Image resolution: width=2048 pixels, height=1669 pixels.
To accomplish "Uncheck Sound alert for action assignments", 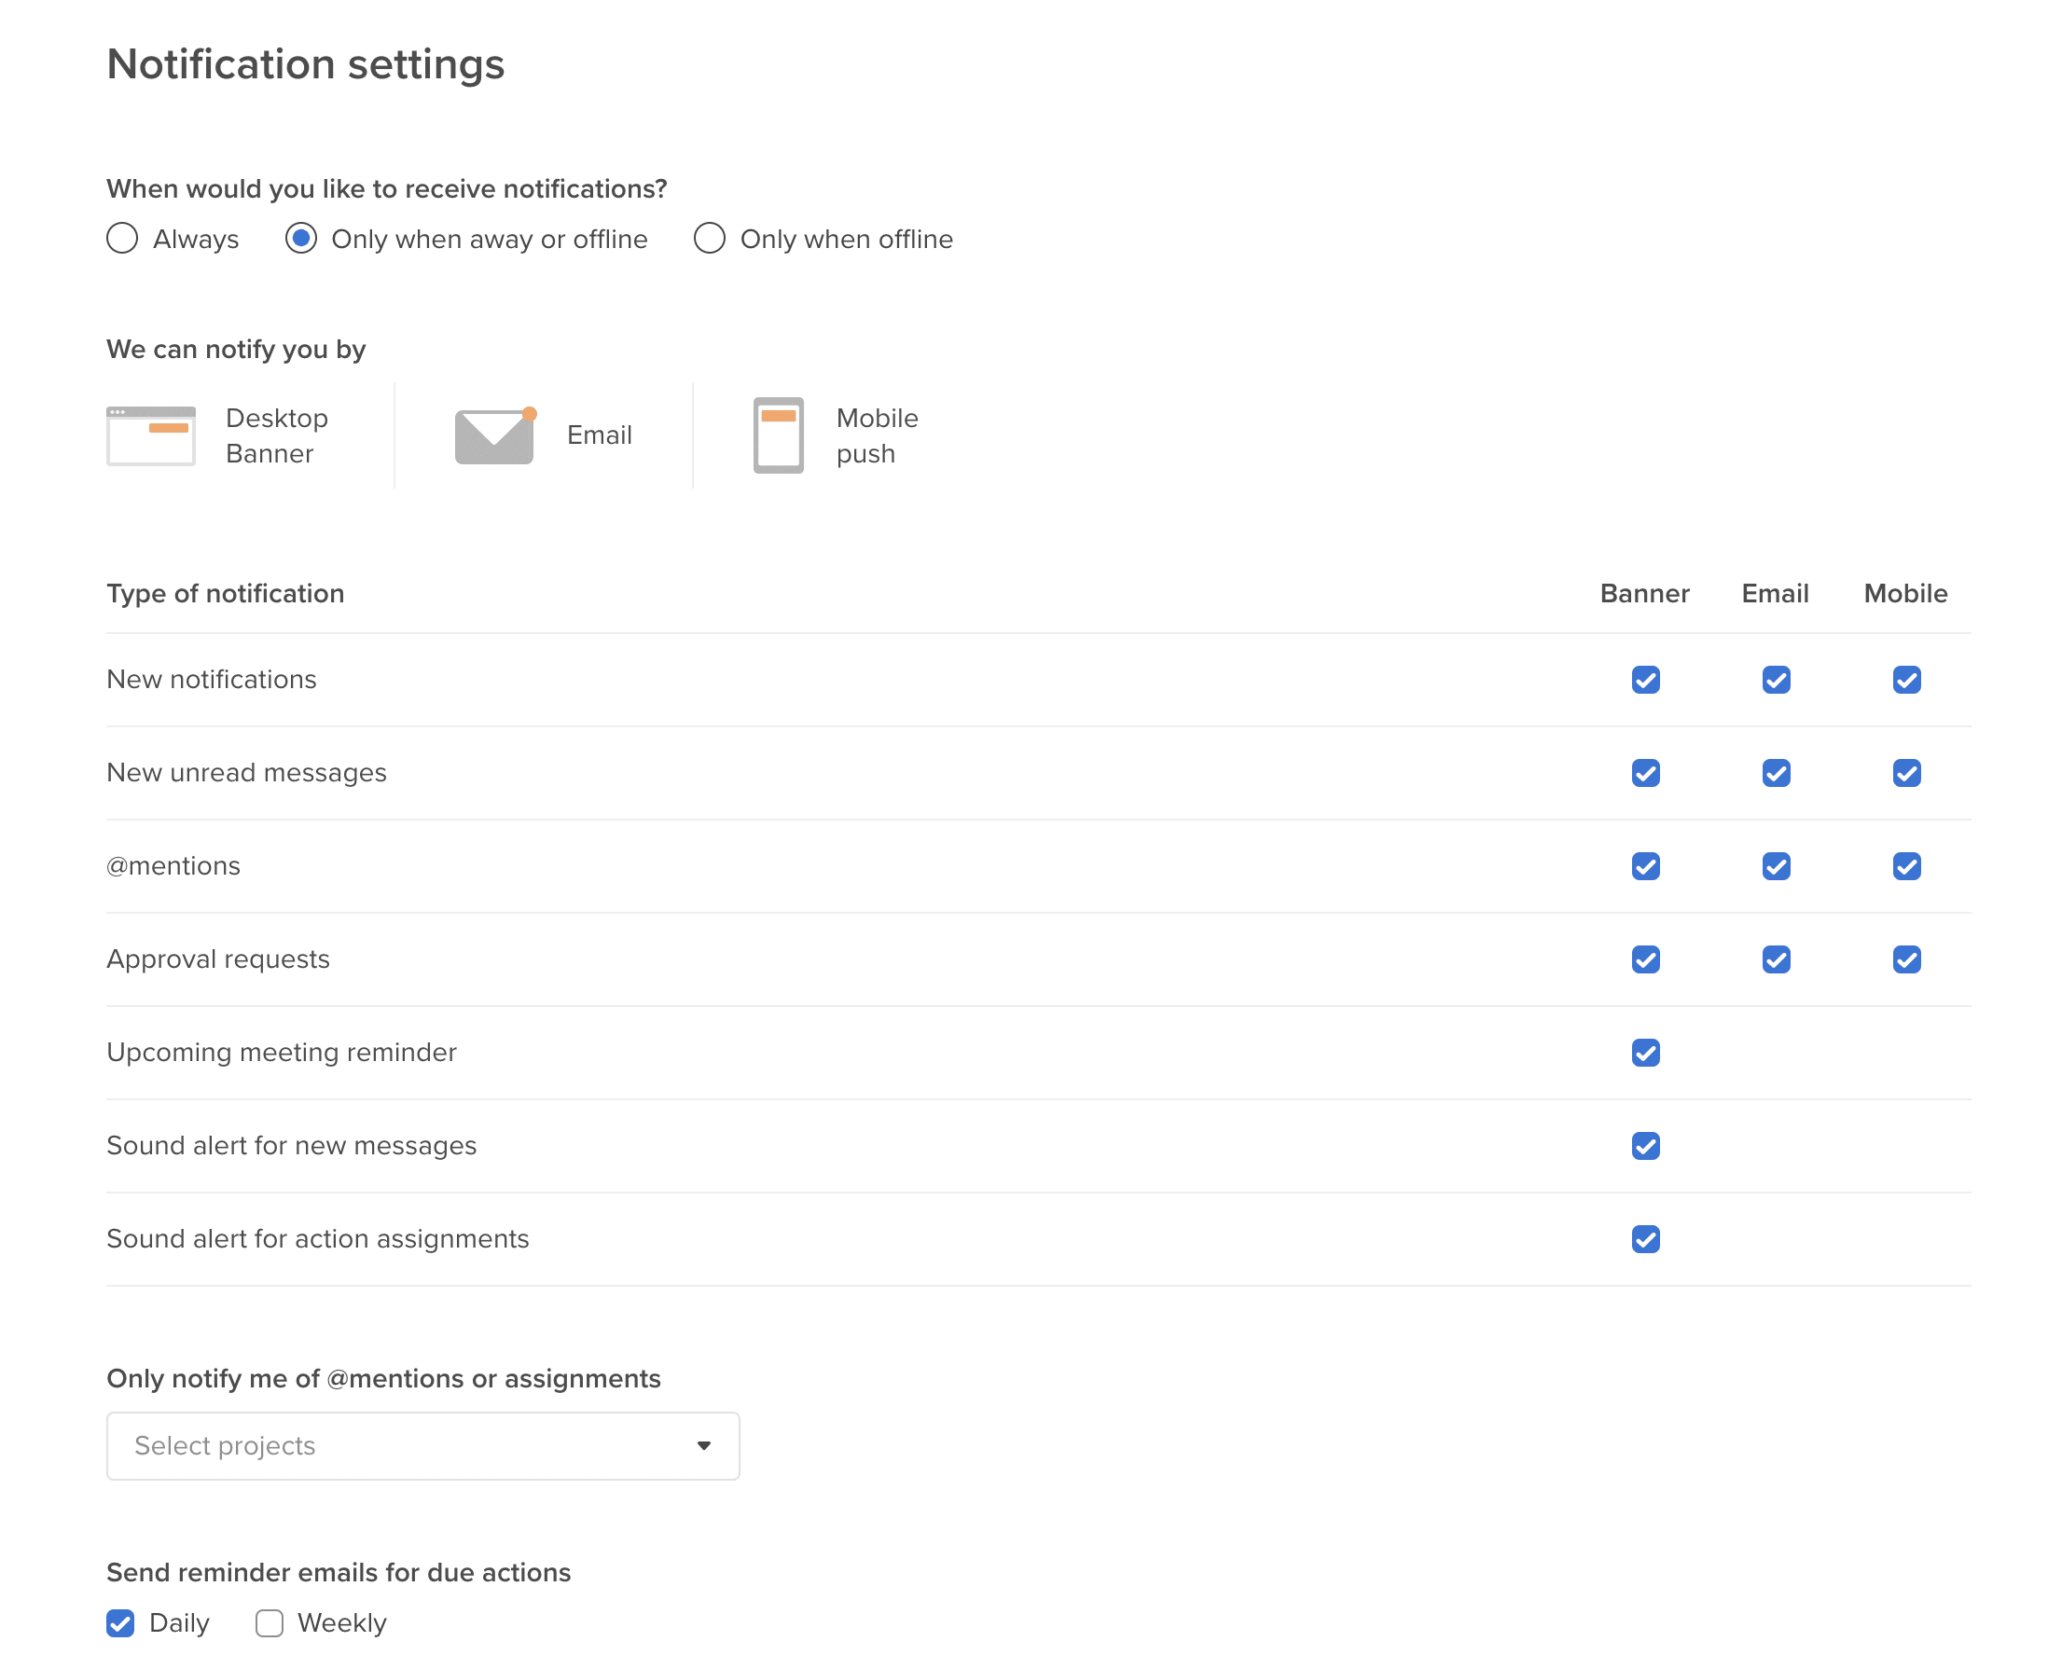I will 1644,1240.
